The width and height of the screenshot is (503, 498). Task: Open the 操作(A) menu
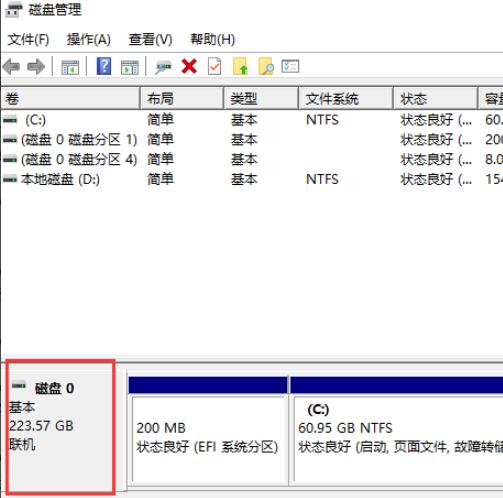(x=89, y=40)
